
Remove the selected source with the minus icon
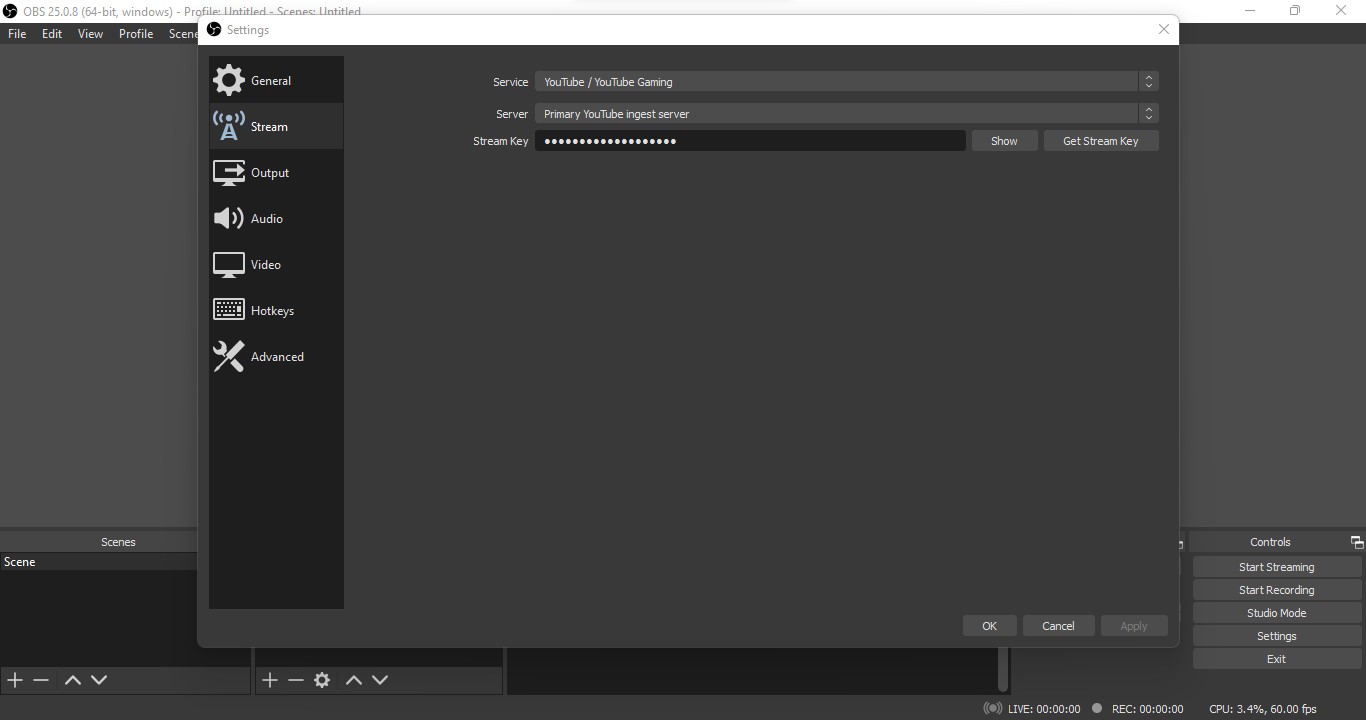point(296,680)
